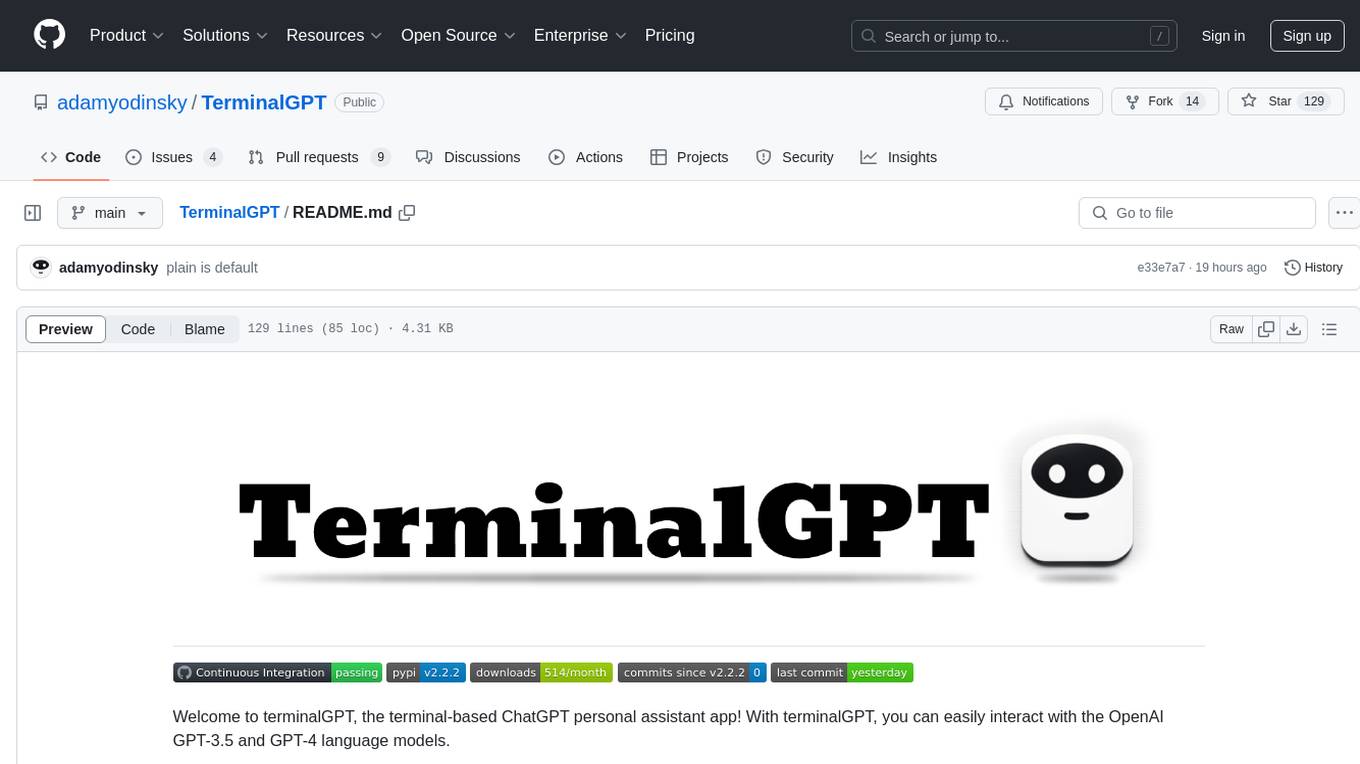1360x764 pixels.
Task: Click the Issues count badge 4
Action: tap(212, 157)
